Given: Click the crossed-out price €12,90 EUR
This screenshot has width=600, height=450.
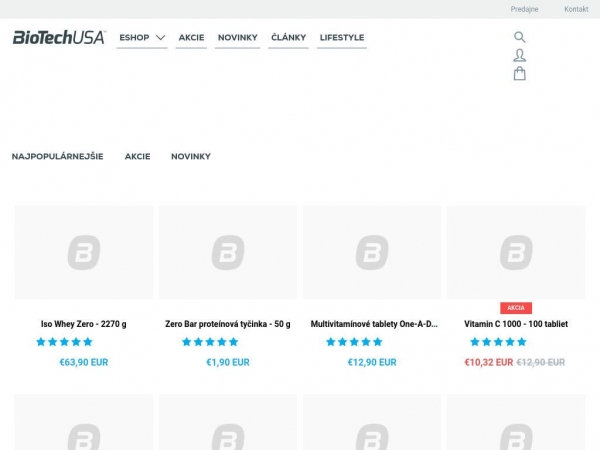Looking at the screenshot, I should tap(541, 362).
